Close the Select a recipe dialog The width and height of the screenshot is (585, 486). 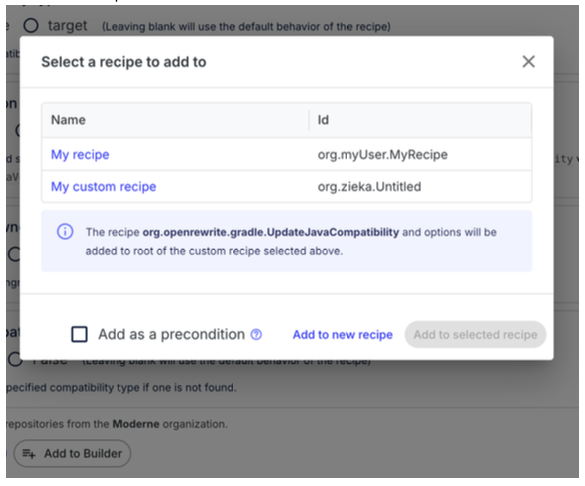[x=528, y=62]
